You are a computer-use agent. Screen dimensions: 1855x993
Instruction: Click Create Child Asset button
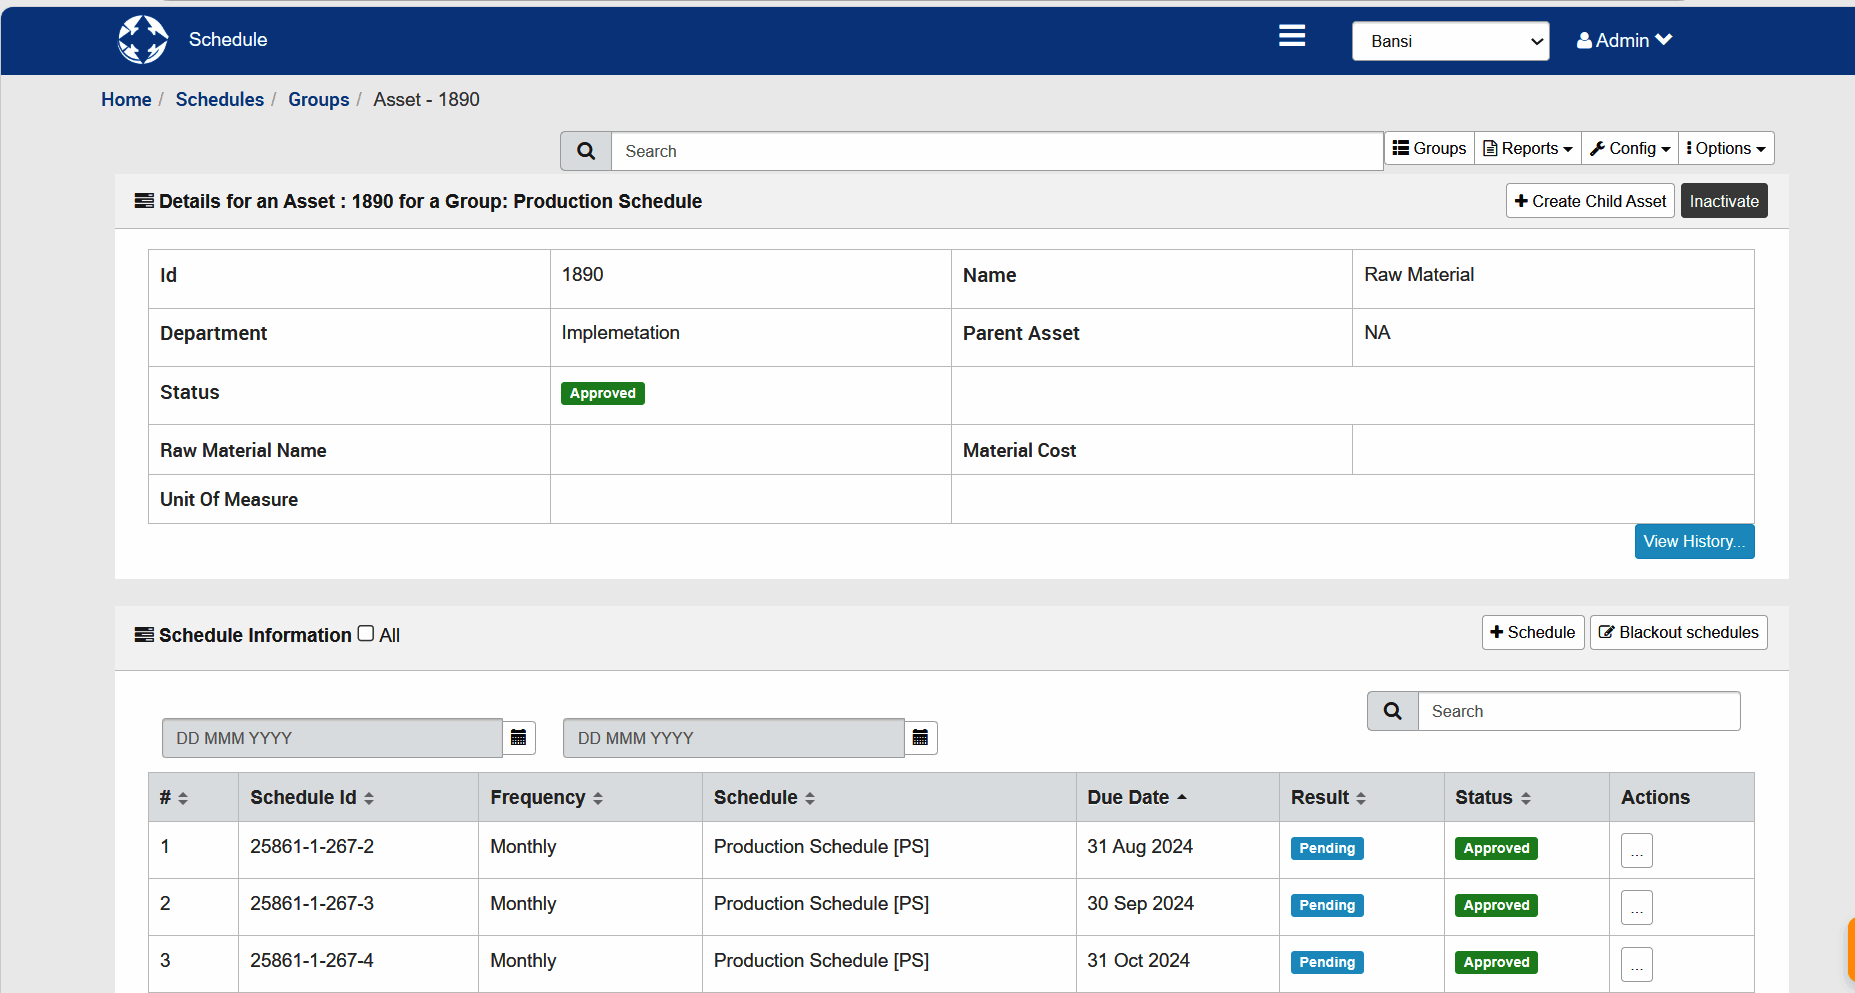(1589, 200)
